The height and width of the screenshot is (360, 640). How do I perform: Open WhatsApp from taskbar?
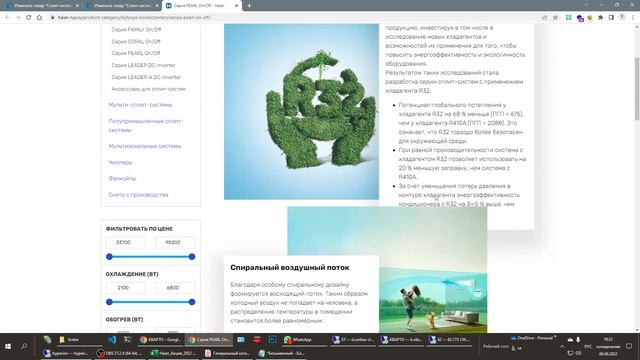coord(302,340)
